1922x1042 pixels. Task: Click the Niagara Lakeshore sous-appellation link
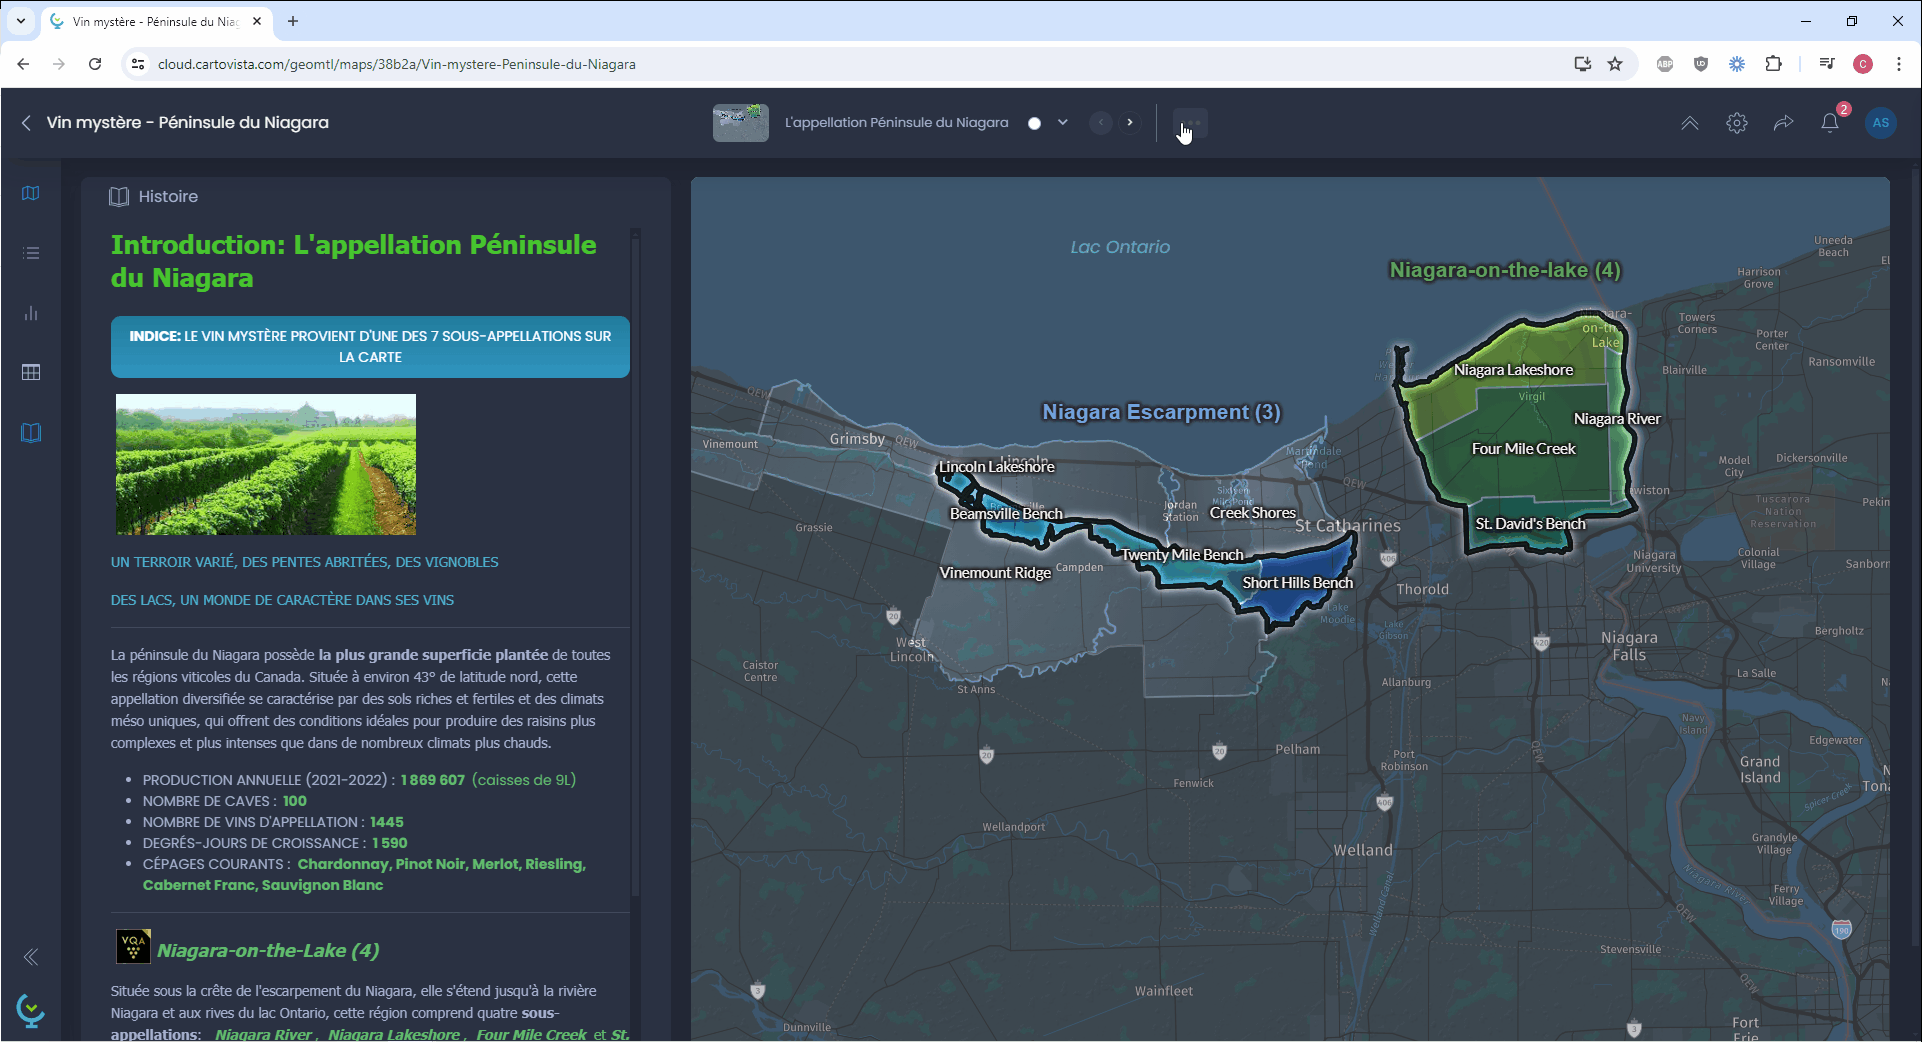[394, 1034]
